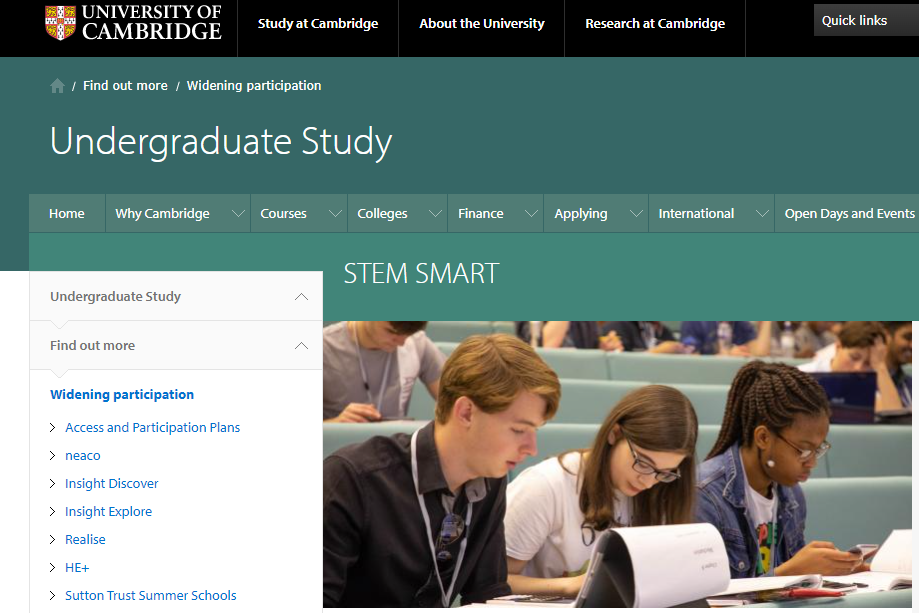Expand the Why Cambridge dropdown chevron

click(238, 214)
